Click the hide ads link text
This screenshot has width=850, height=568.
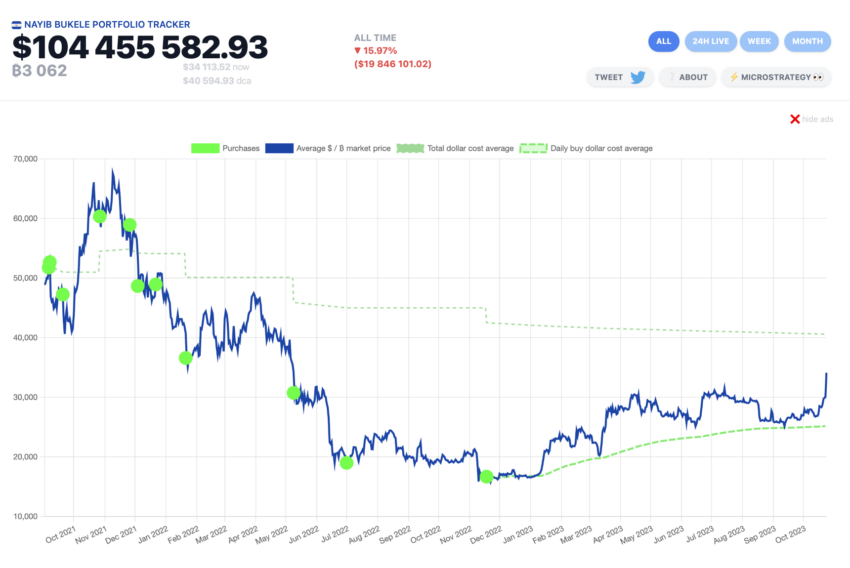point(817,119)
